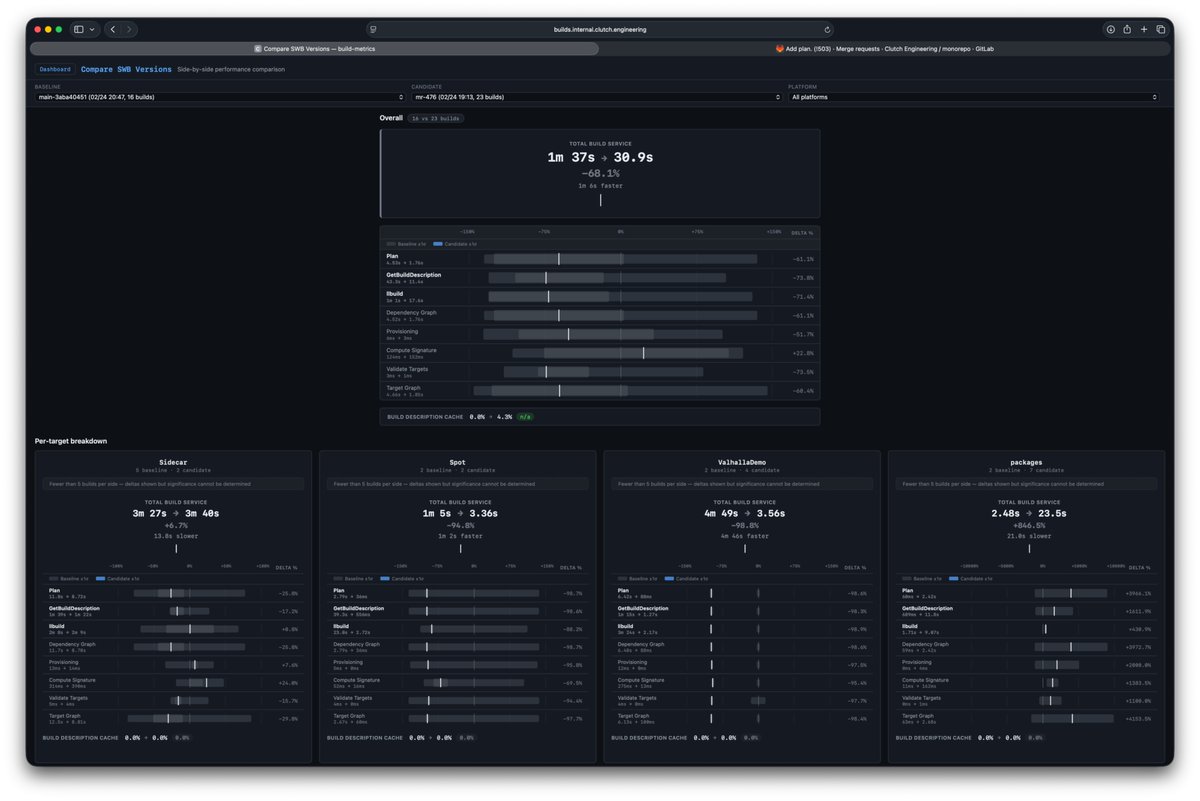Screen dimensions: 1200x801
Task: Open the Dashboard link
Action: pyautogui.click(x=55, y=70)
